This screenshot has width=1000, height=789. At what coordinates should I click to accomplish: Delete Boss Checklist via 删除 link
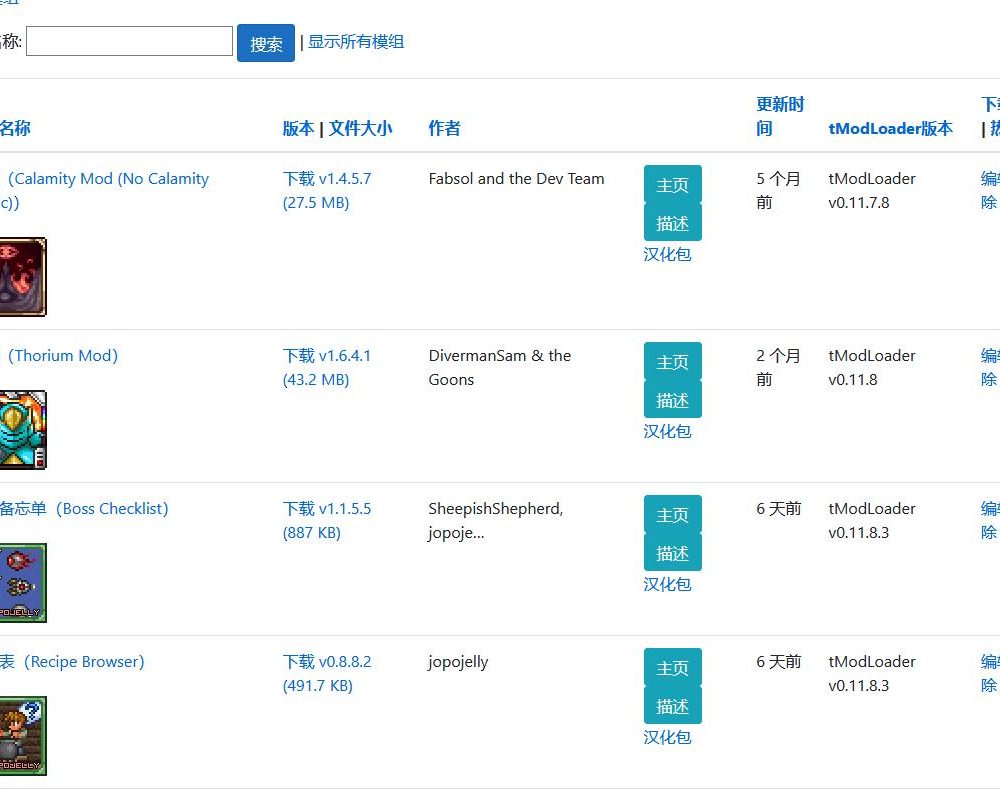pyautogui.click(x=988, y=532)
